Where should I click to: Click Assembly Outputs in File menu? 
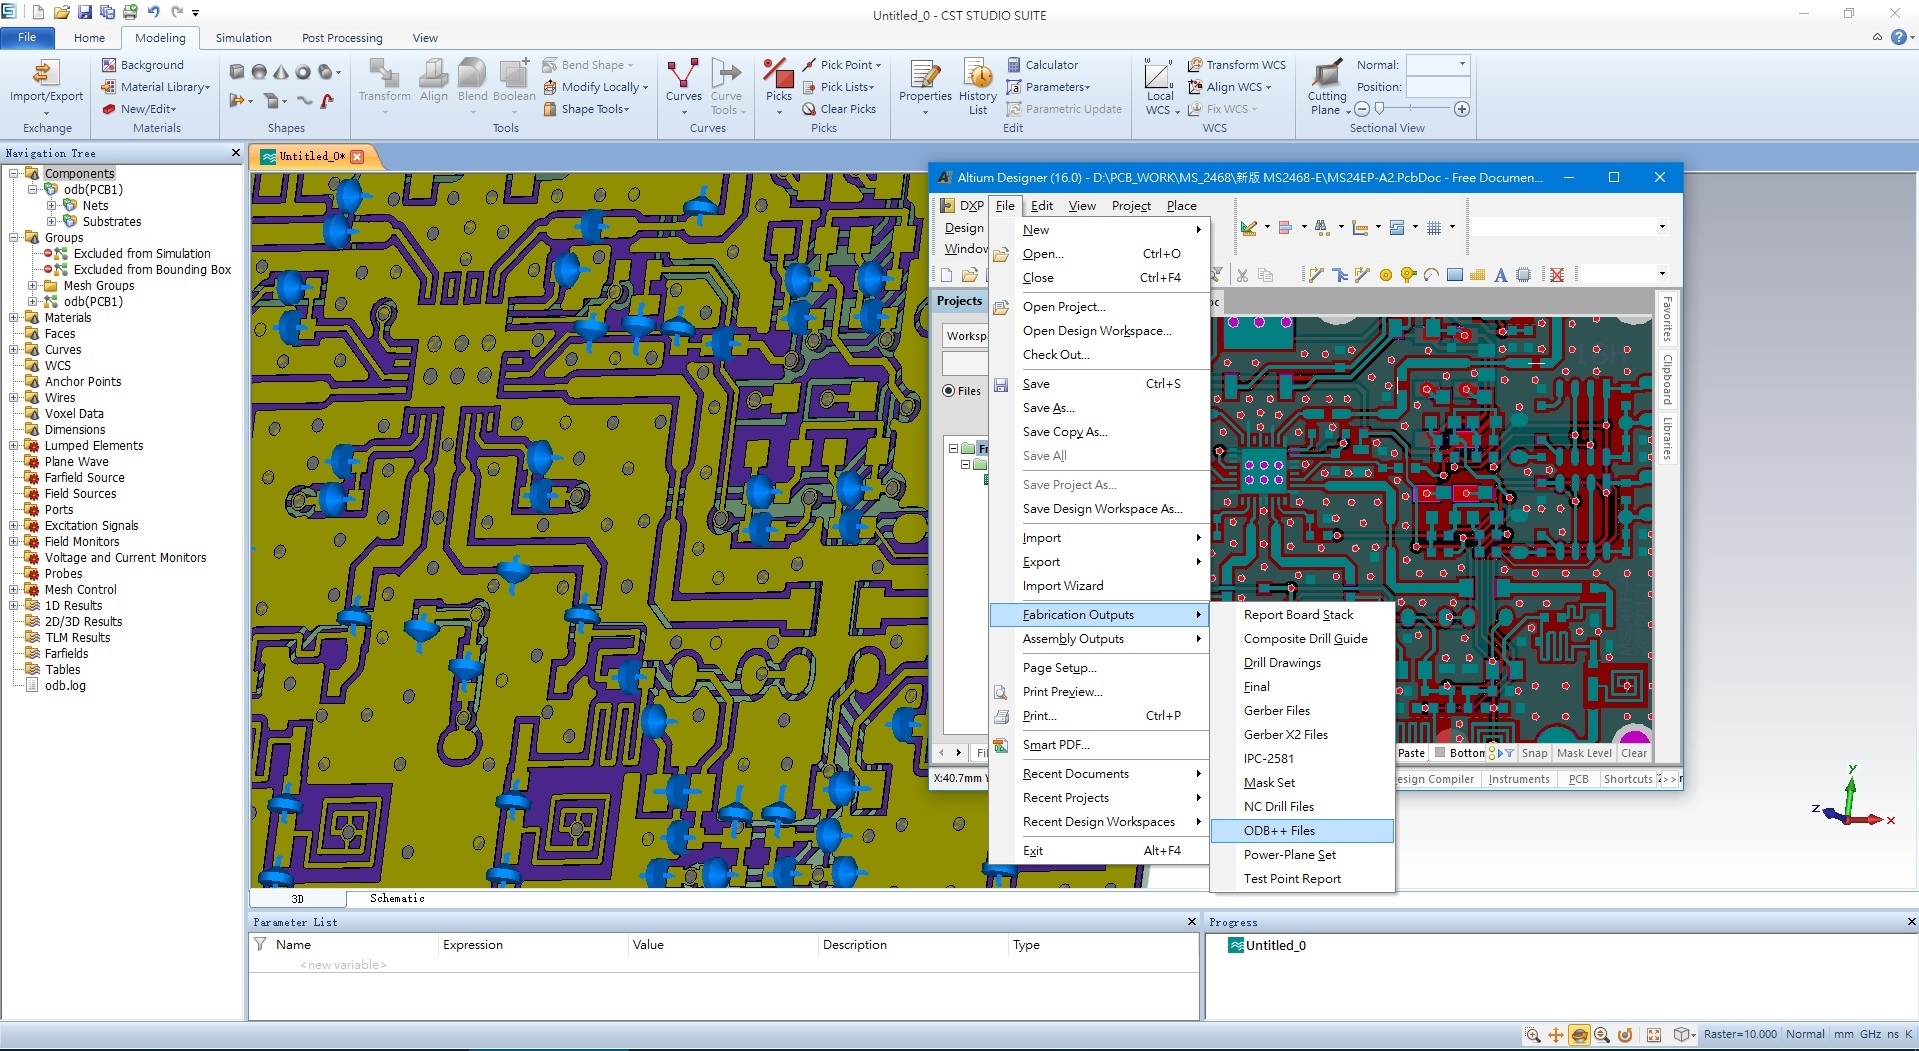(1099, 639)
